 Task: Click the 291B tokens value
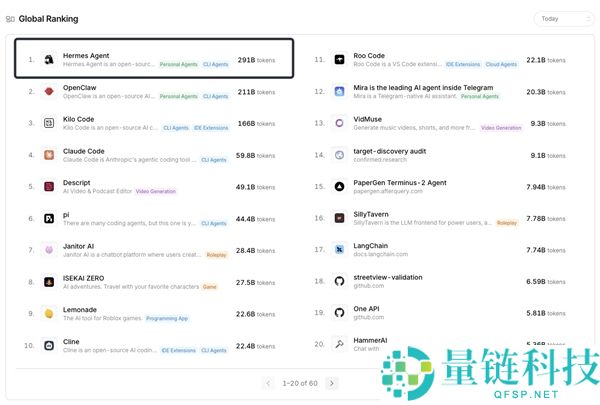pos(256,60)
